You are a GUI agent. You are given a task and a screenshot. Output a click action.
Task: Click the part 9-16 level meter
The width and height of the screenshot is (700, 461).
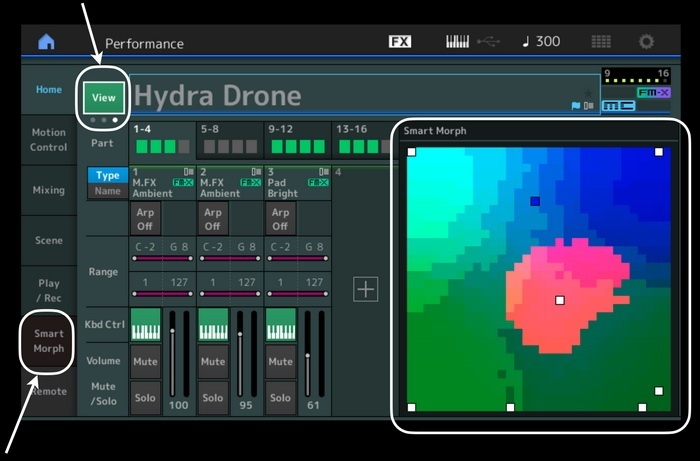[636, 76]
